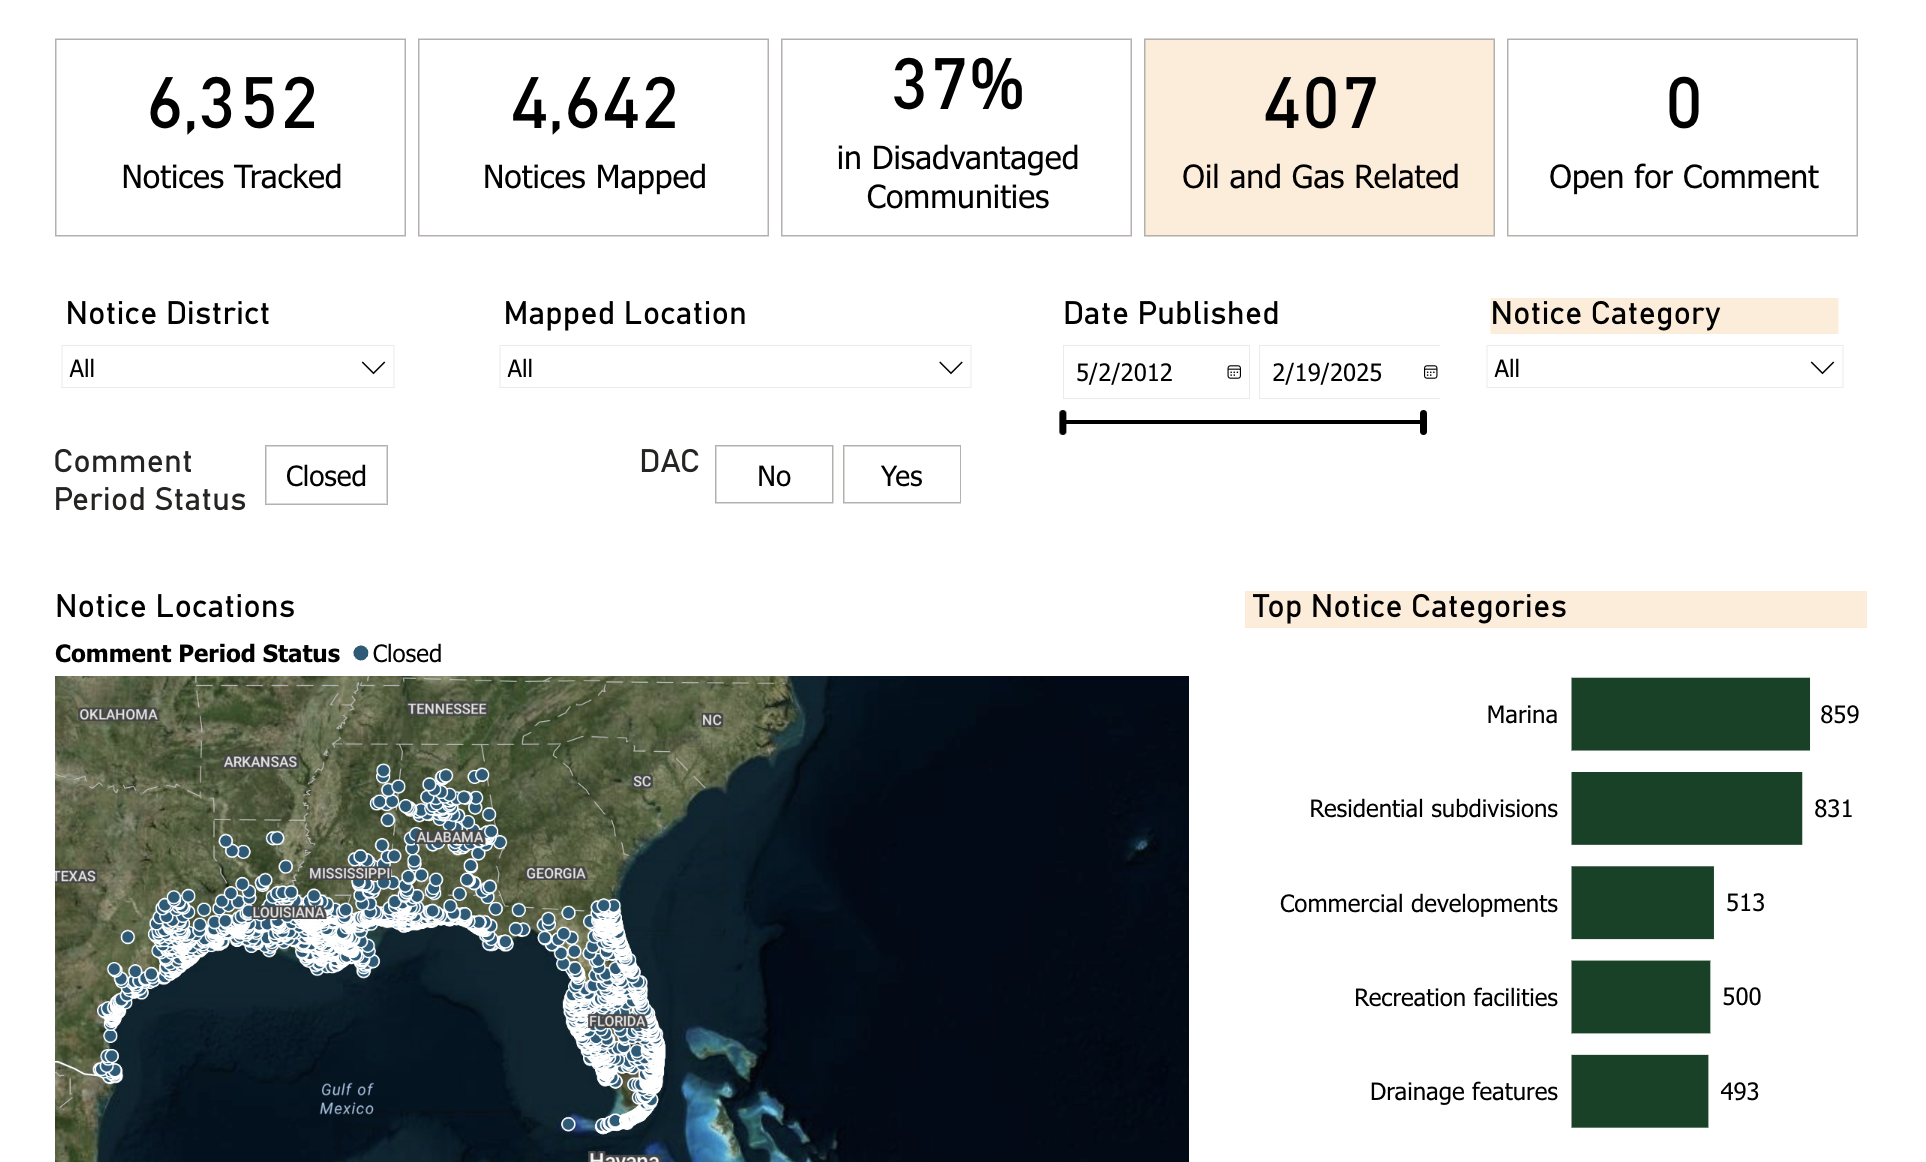
Task: Click the left handle of the date slider
Action: (x=1064, y=423)
